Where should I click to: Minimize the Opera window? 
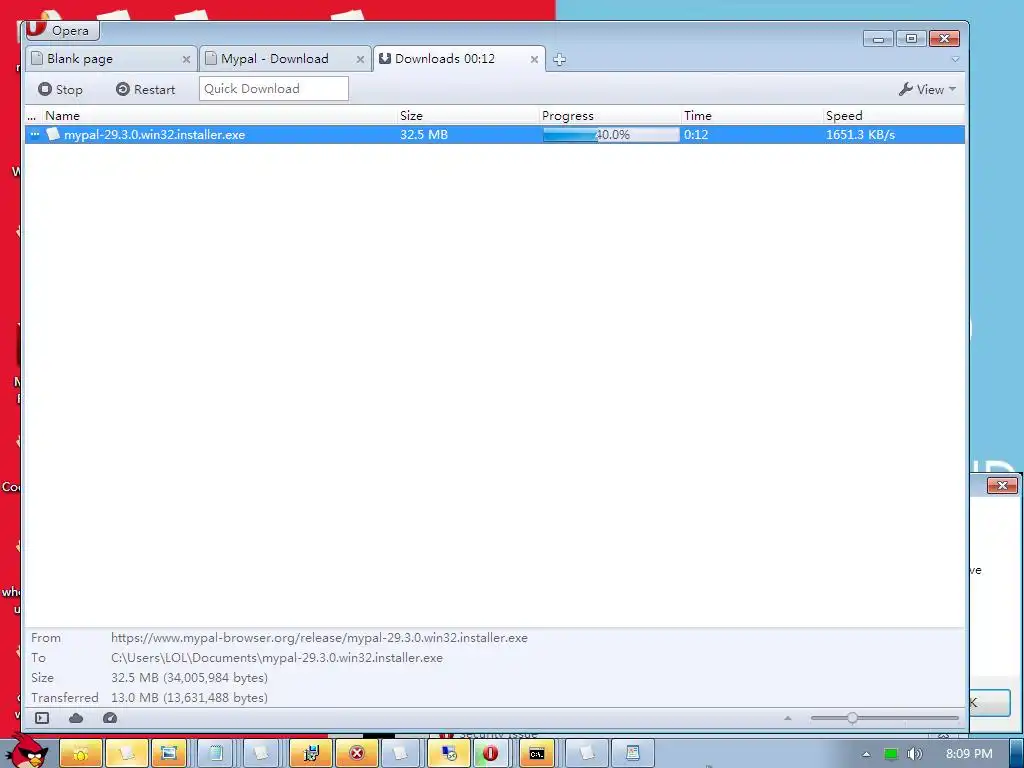click(878, 39)
